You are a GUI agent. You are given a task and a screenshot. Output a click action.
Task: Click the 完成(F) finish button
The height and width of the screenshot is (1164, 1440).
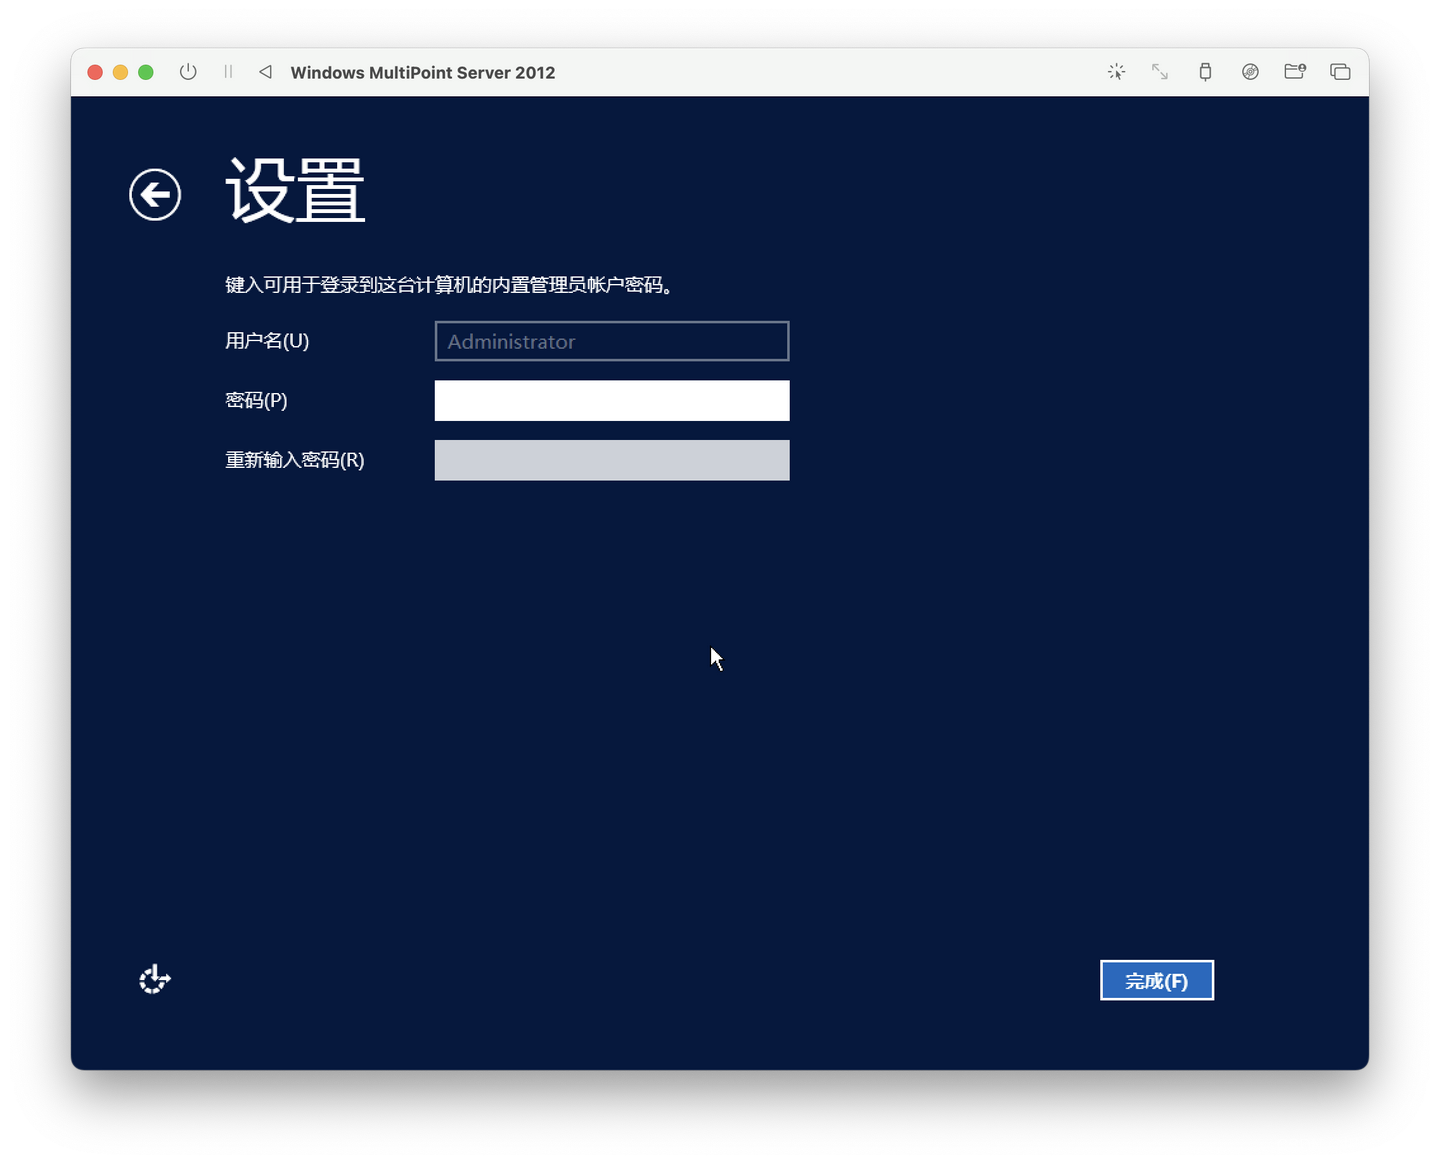[x=1157, y=980]
